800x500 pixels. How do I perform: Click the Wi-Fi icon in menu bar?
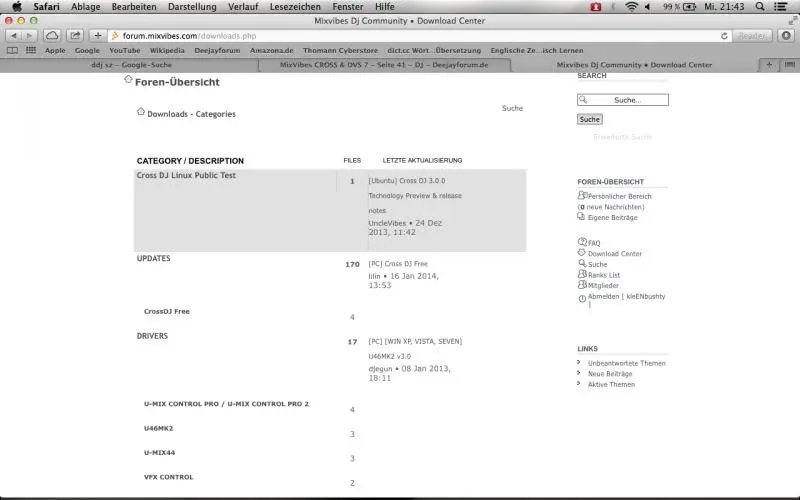[631, 7]
